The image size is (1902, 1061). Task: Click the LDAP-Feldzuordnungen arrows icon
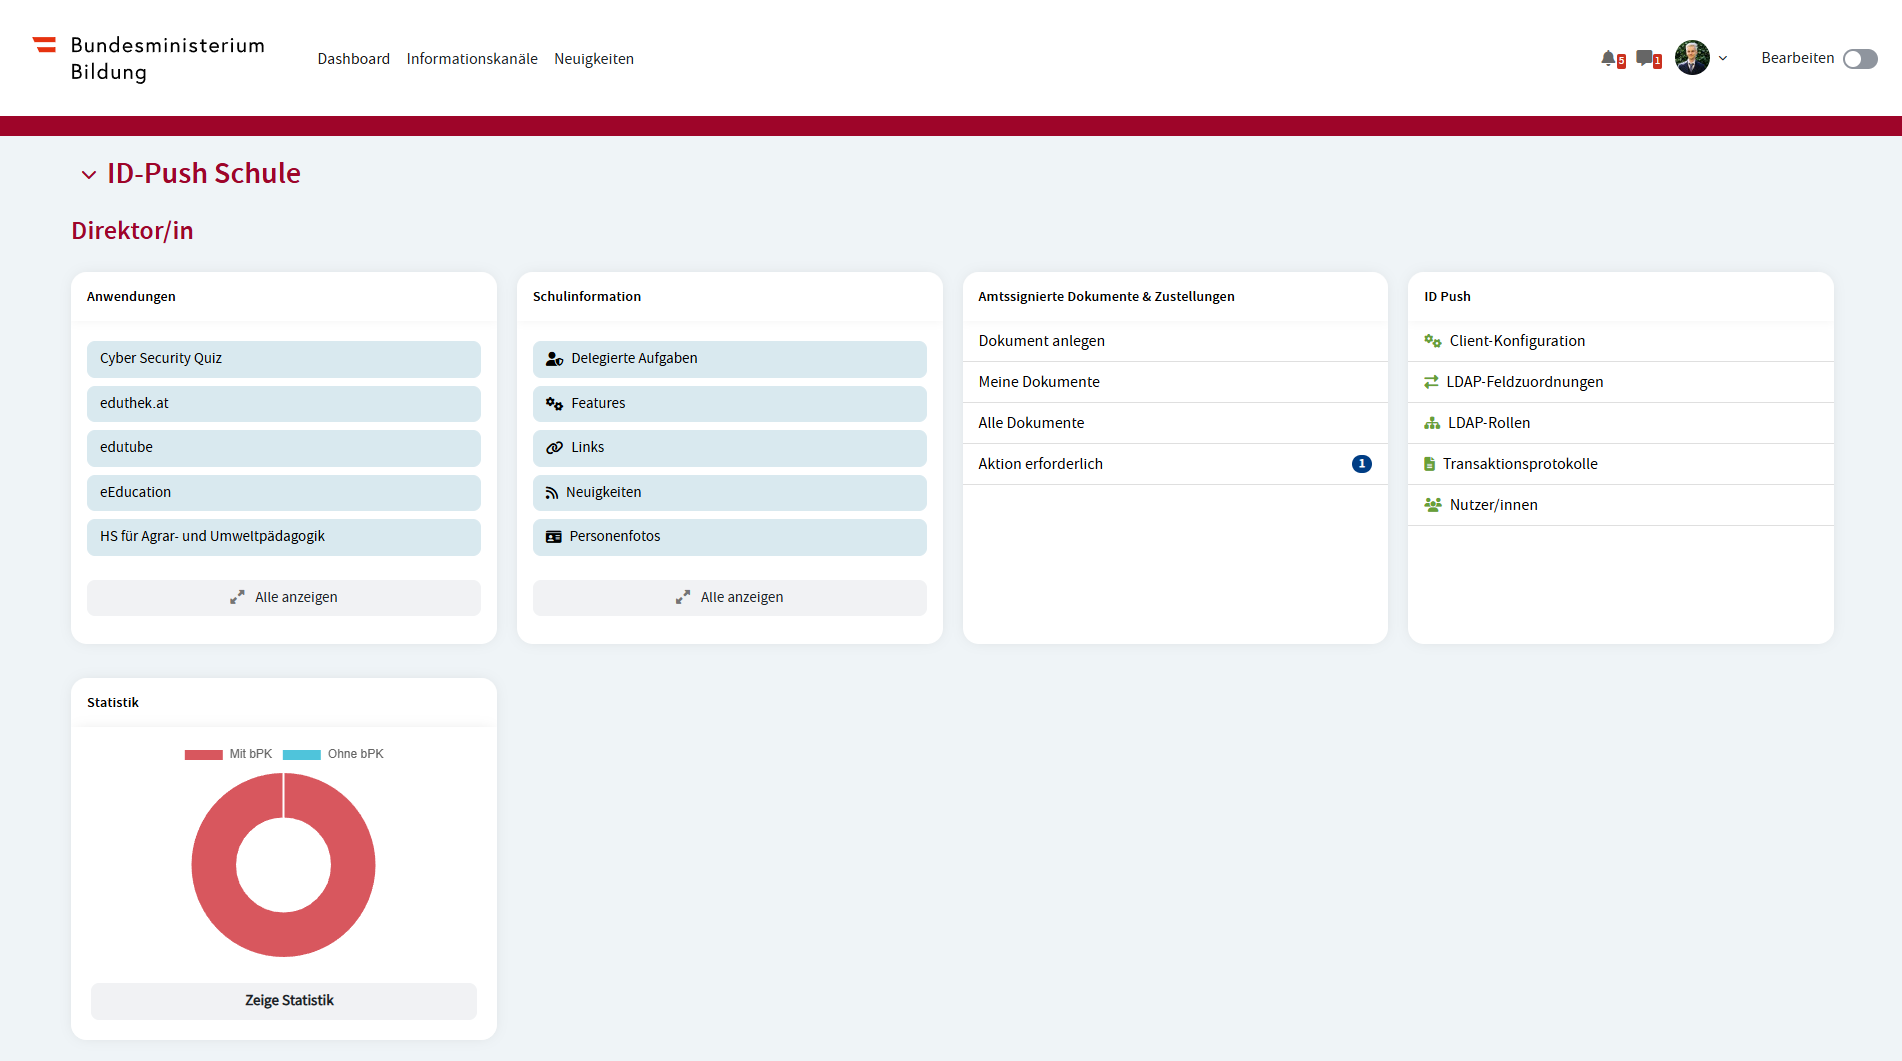(1431, 382)
